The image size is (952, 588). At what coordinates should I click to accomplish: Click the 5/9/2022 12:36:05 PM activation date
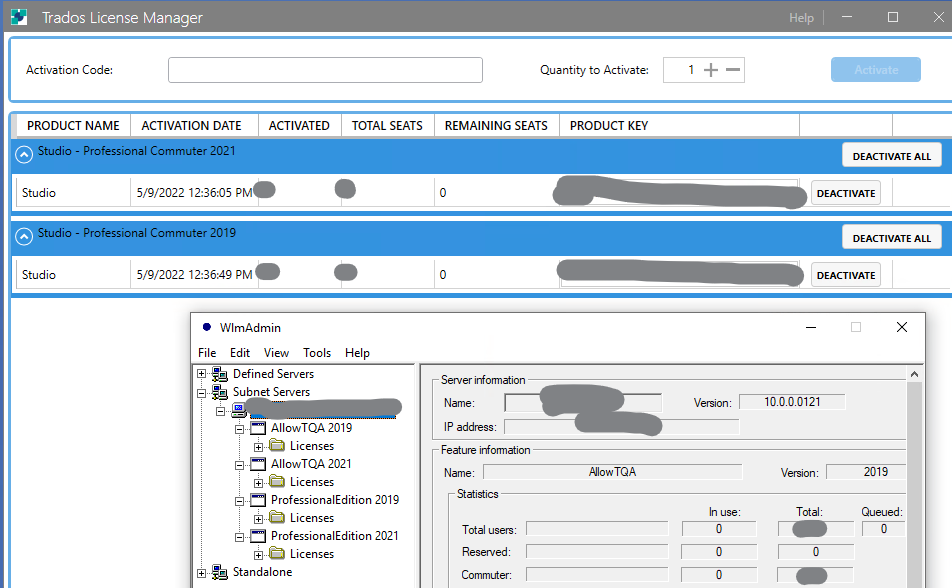click(194, 193)
